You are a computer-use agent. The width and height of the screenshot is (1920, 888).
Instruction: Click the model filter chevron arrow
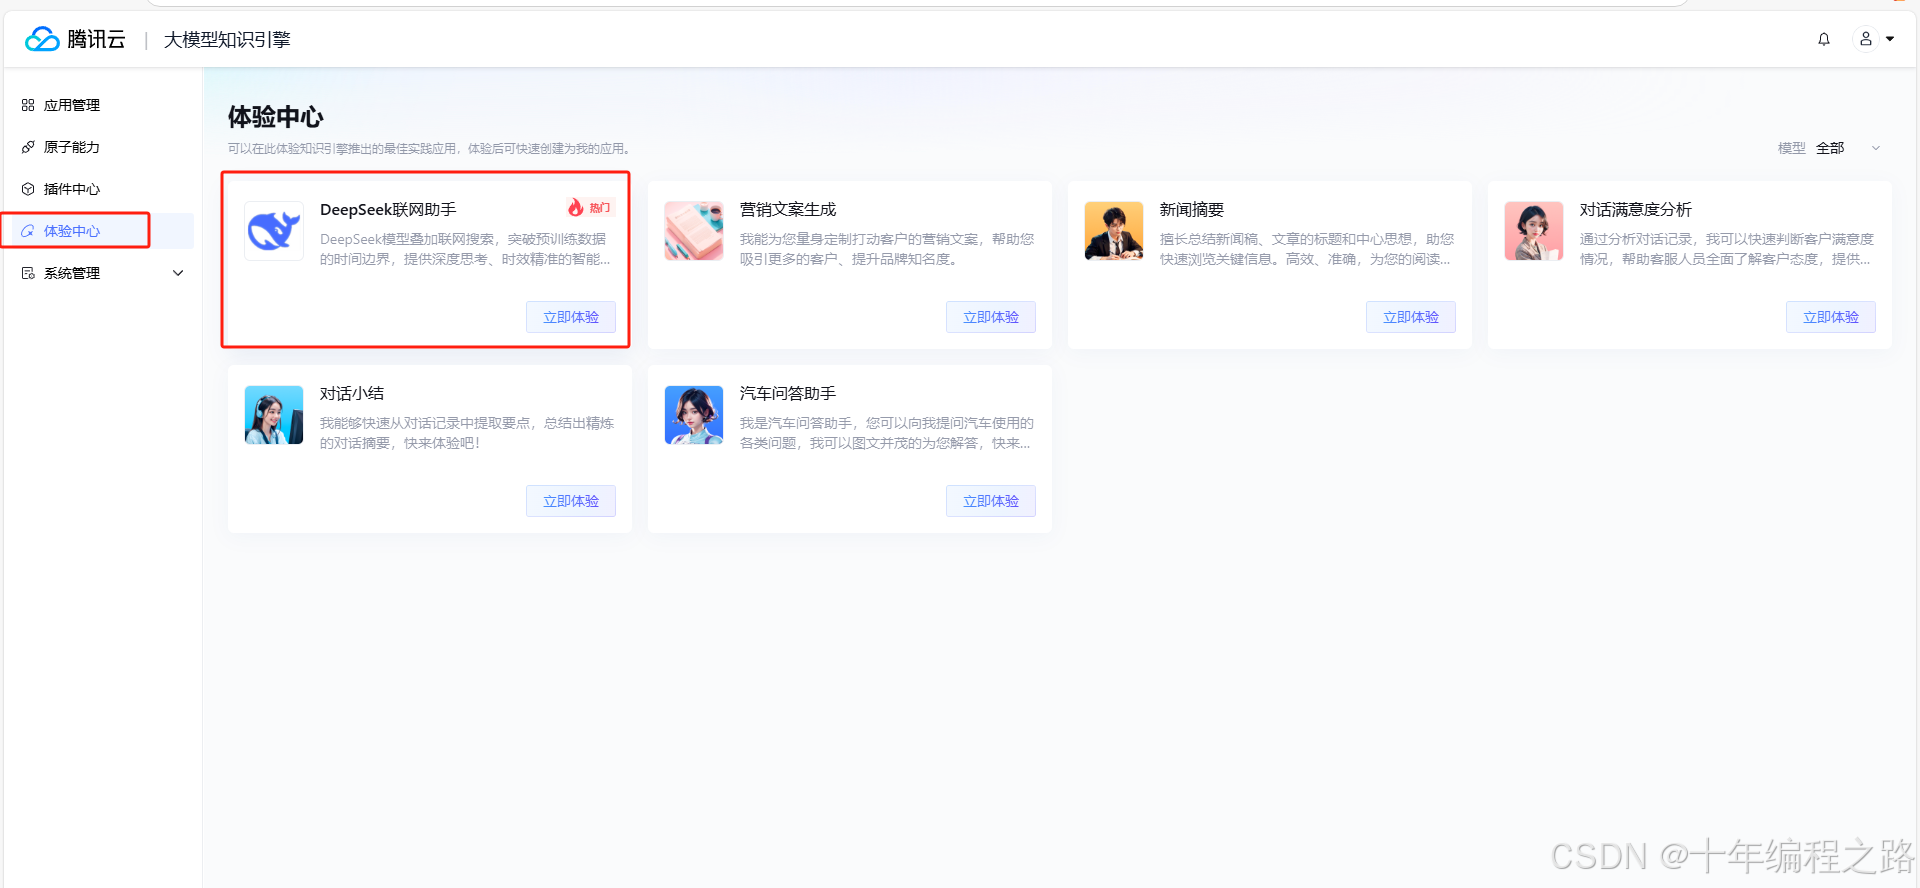point(1876,148)
